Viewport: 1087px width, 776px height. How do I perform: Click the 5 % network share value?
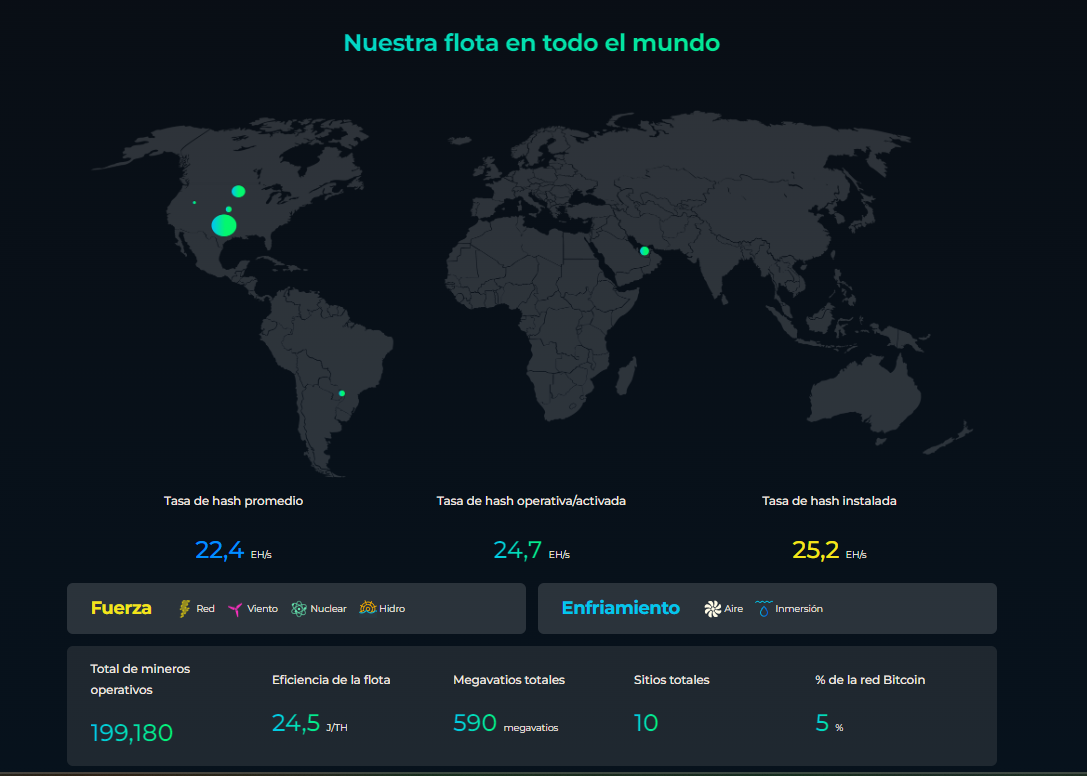(x=829, y=723)
